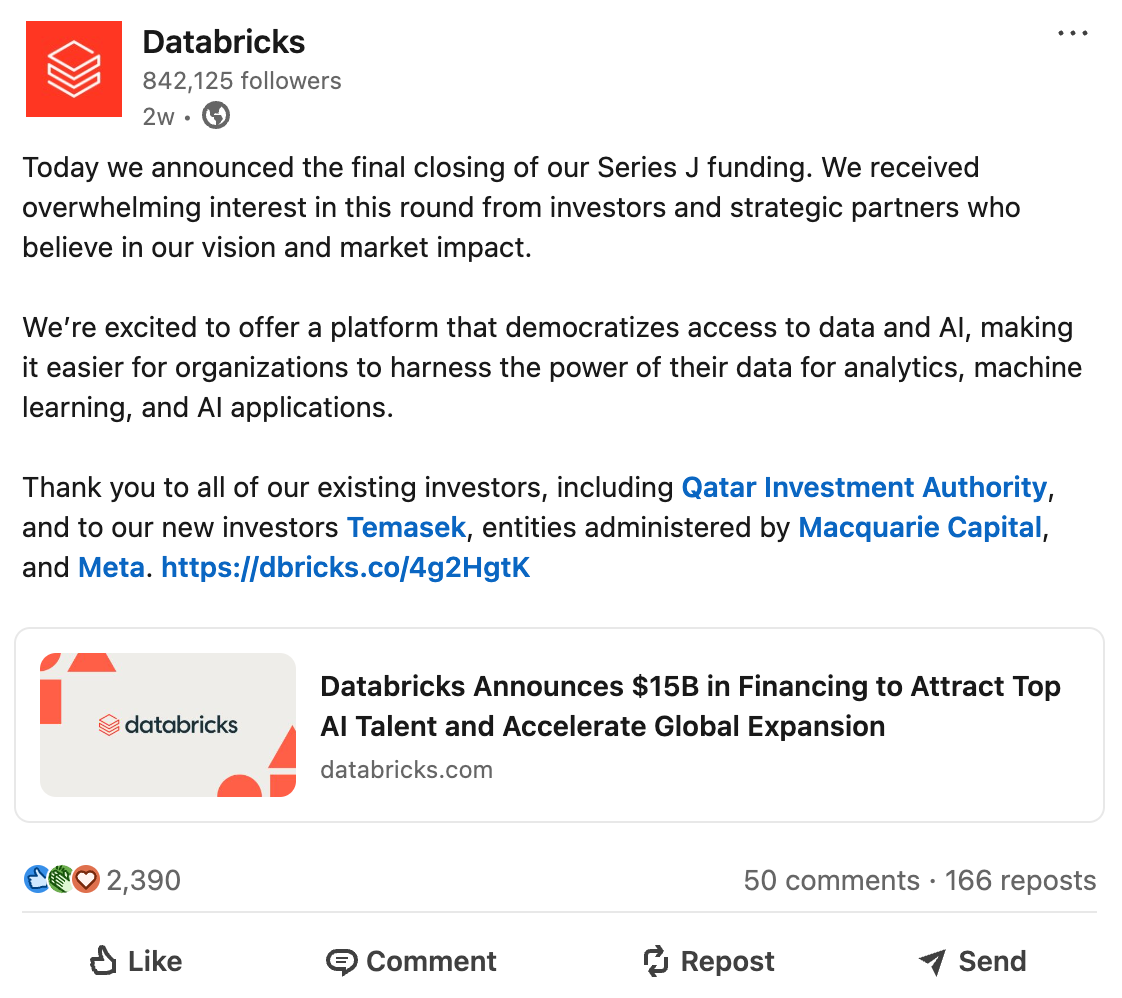
Task: Open the Databricks company logo avatar
Action: click(x=73, y=69)
